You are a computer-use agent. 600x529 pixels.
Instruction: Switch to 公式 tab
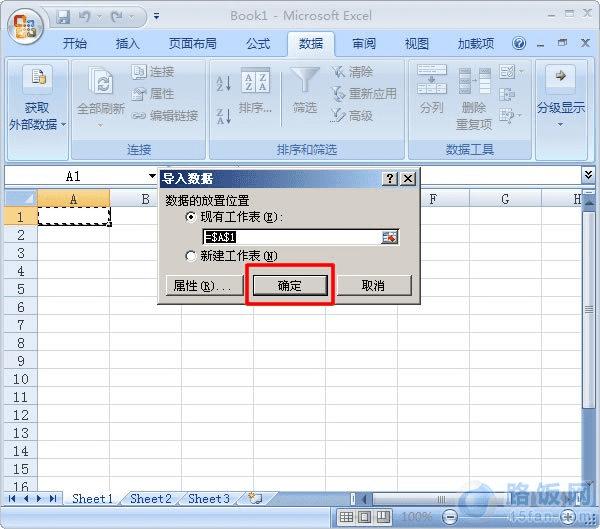[x=258, y=44]
